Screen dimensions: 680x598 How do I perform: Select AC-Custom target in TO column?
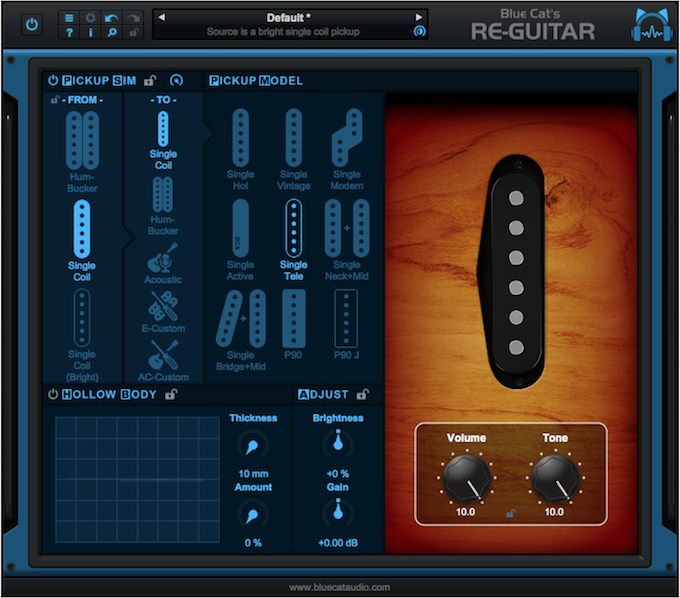tap(163, 361)
